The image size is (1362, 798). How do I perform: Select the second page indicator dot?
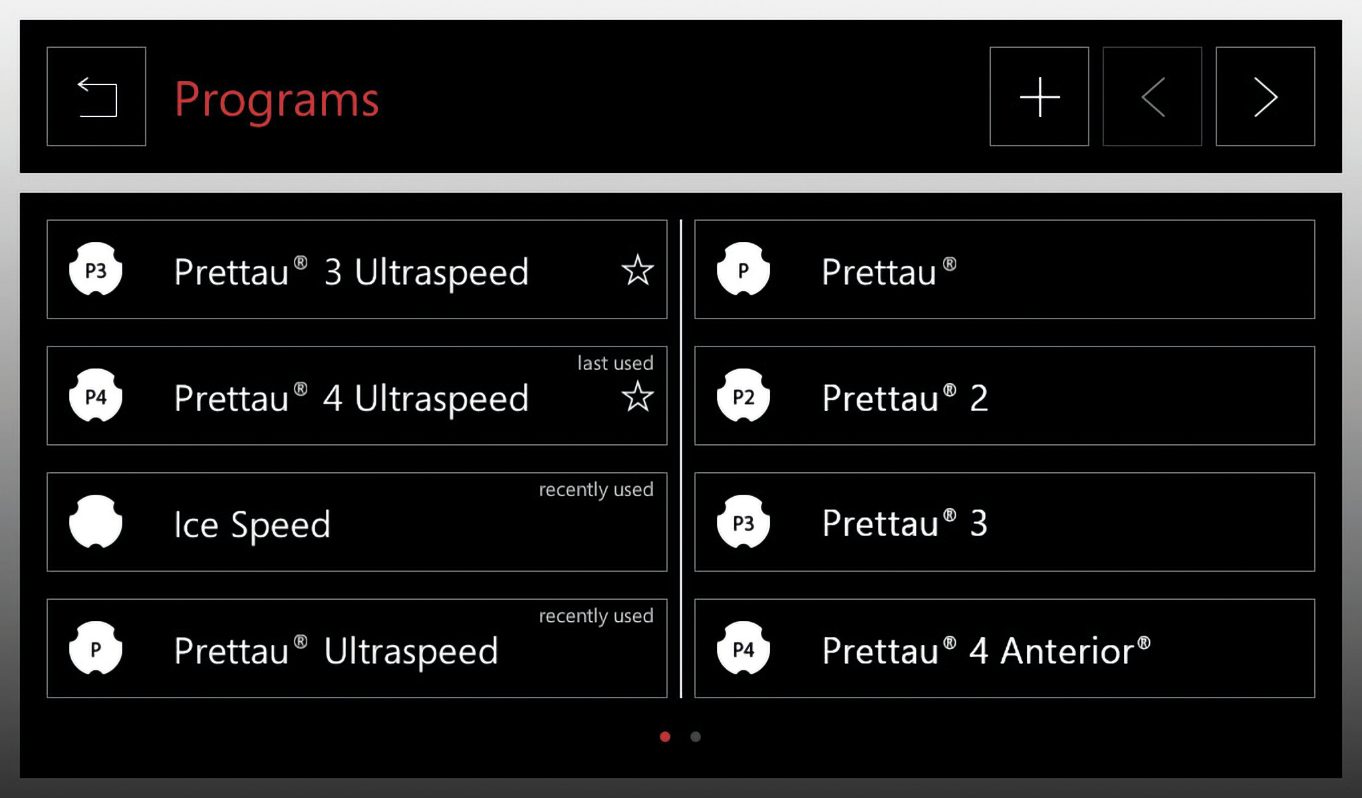(x=696, y=737)
